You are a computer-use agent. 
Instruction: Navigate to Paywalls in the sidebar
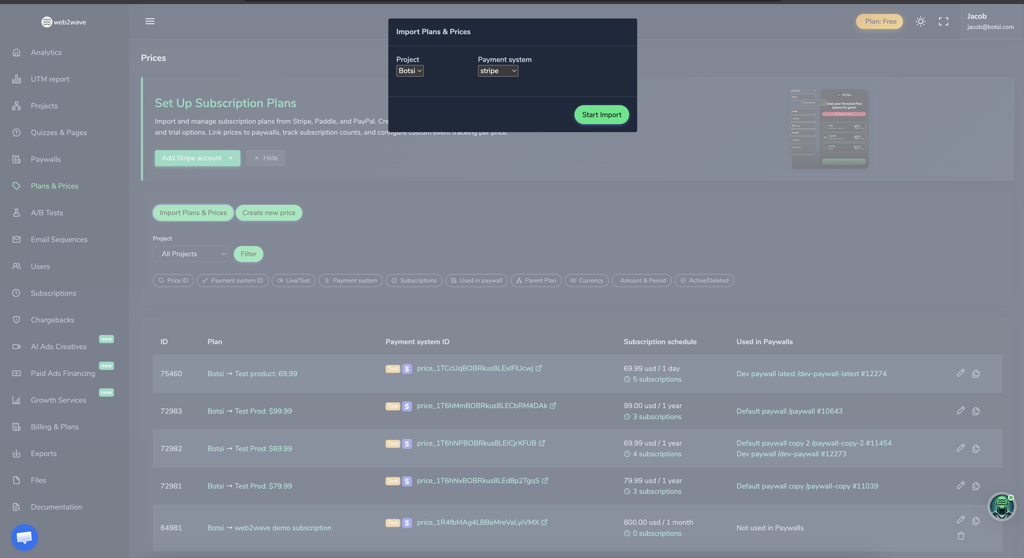pos(45,159)
